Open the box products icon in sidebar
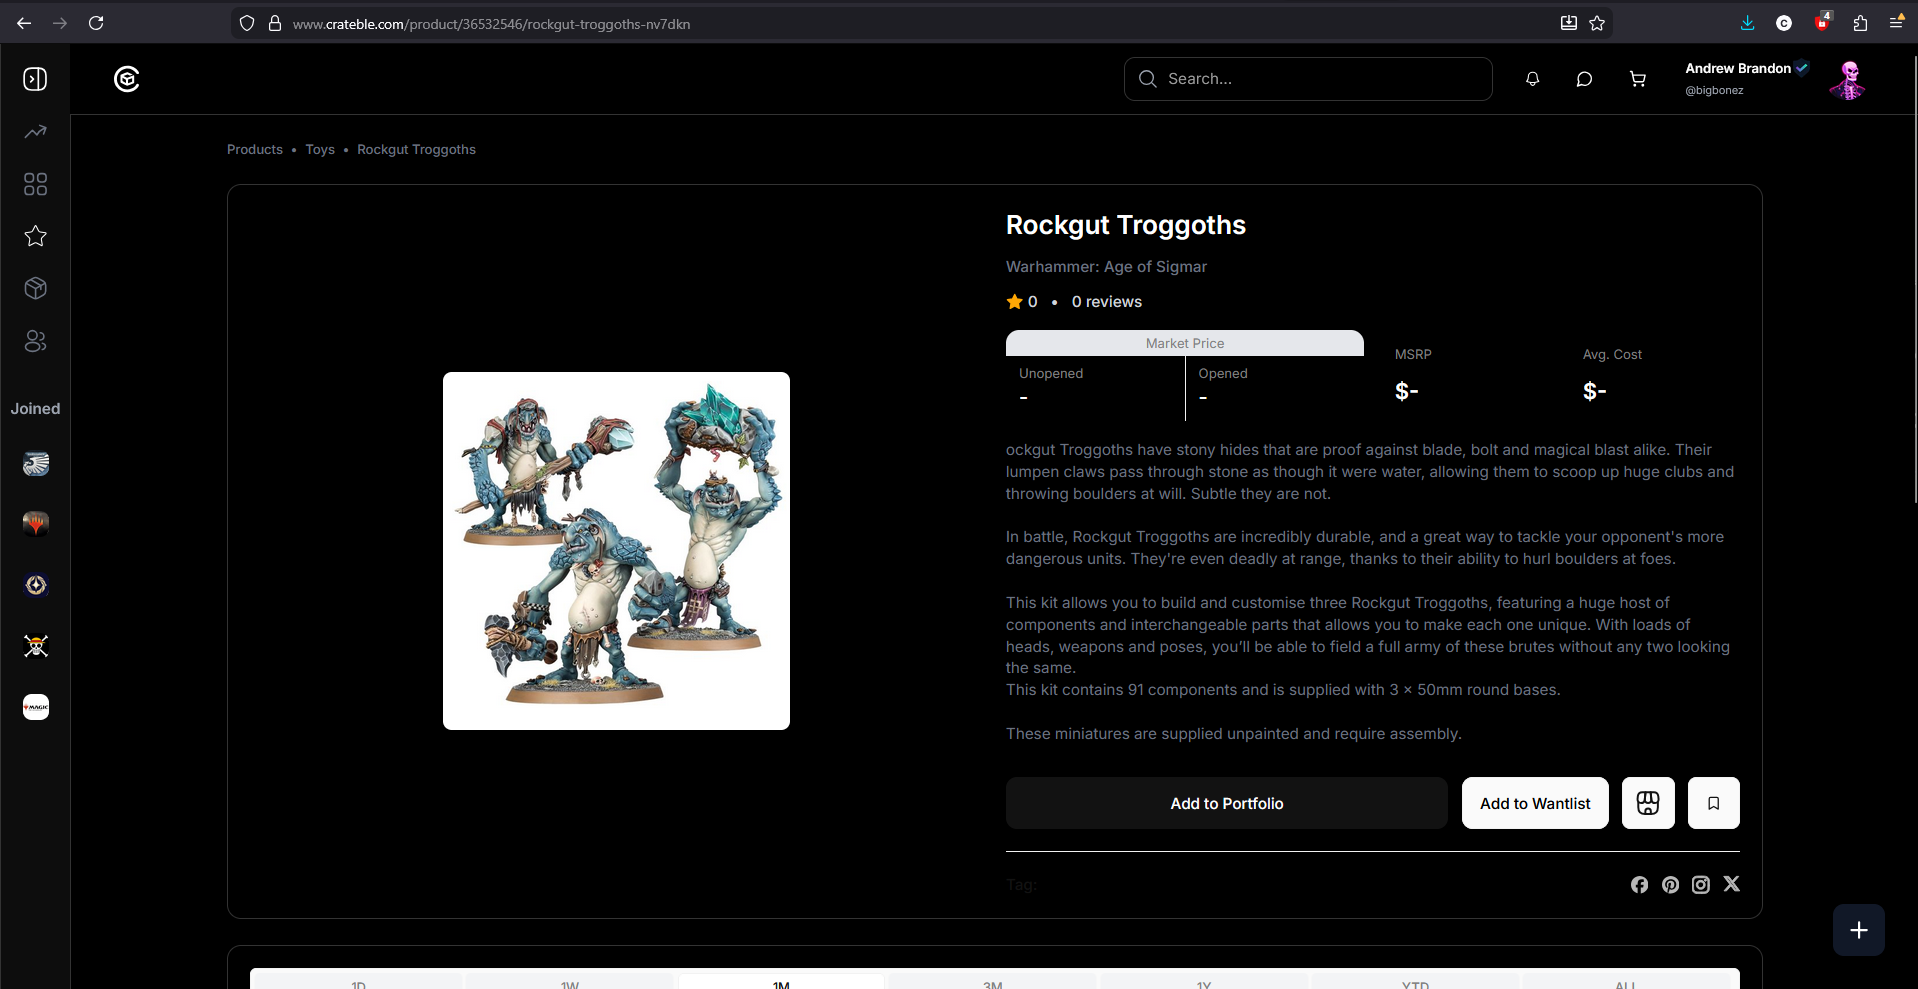Screen dimensions: 1918x989 pos(35,289)
